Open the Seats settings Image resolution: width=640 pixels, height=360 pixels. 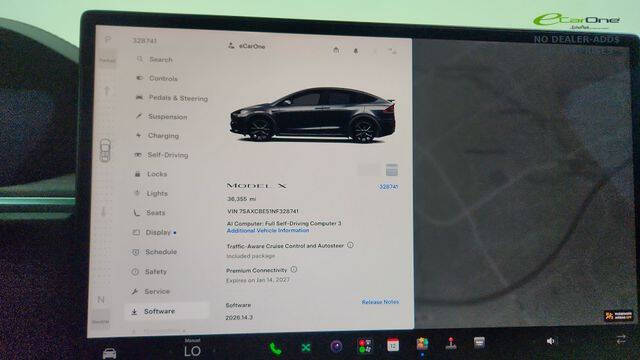click(x=149, y=213)
